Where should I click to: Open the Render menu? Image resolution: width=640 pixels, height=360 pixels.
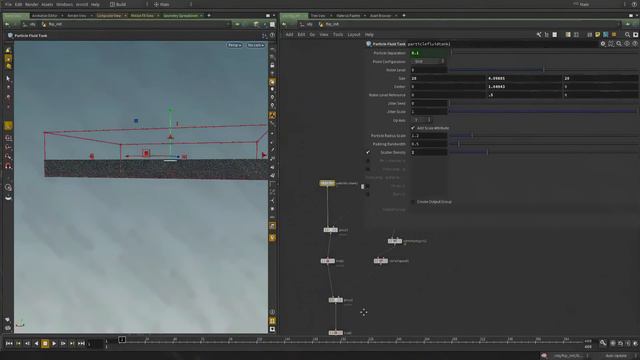pyautogui.click(x=31, y=4)
